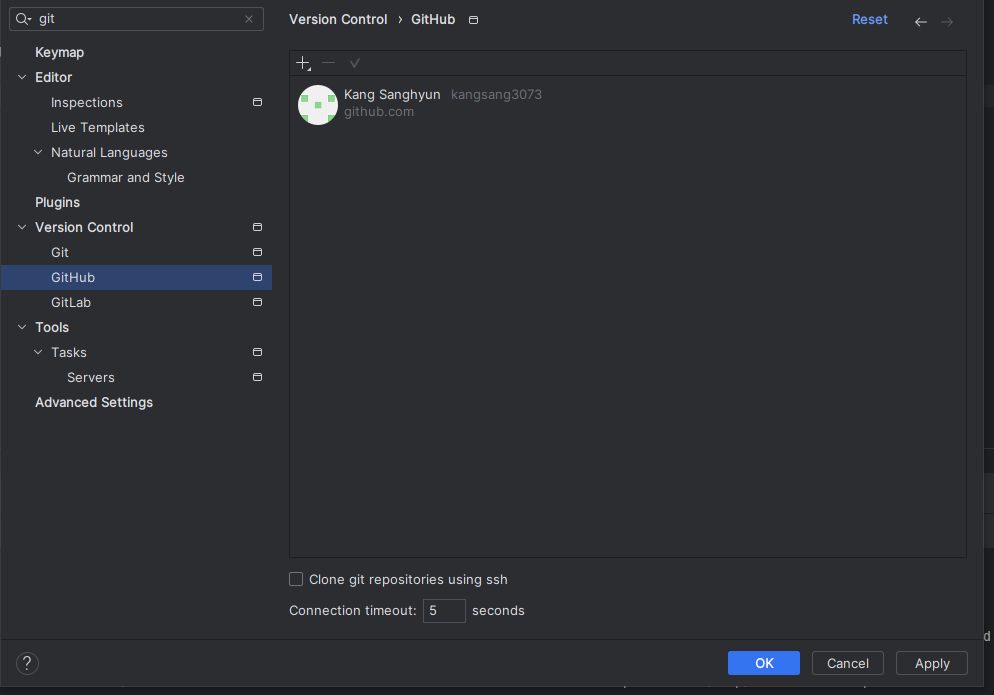This screenshot has height=695, width=994.
Task: Click Version Control in the breadcrumb
Action: 338,20
